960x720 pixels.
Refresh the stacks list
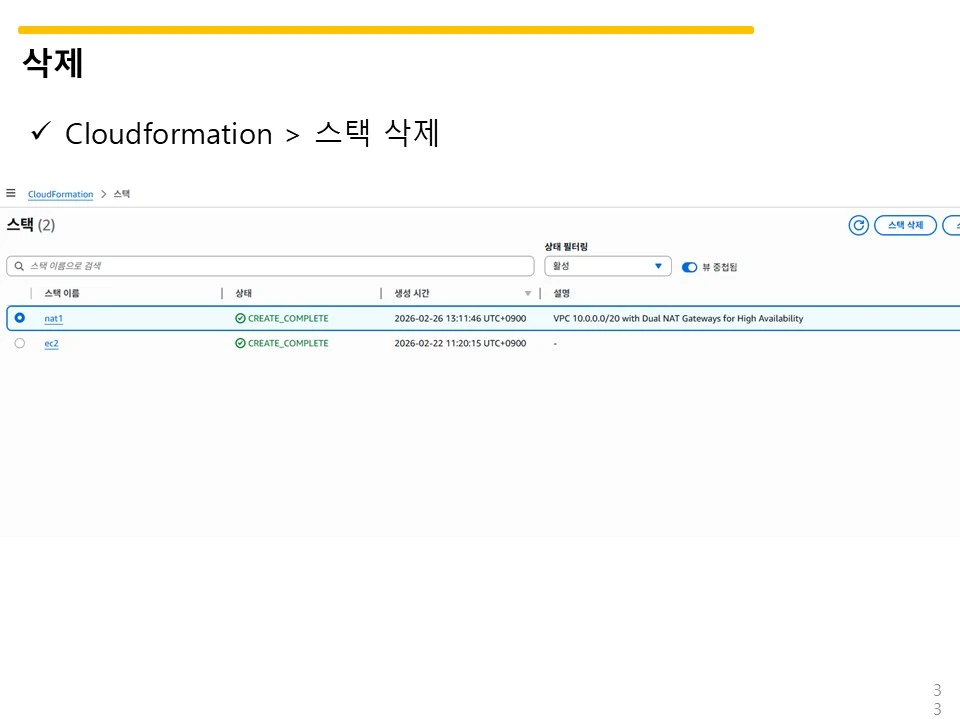(x=858, y=225)
